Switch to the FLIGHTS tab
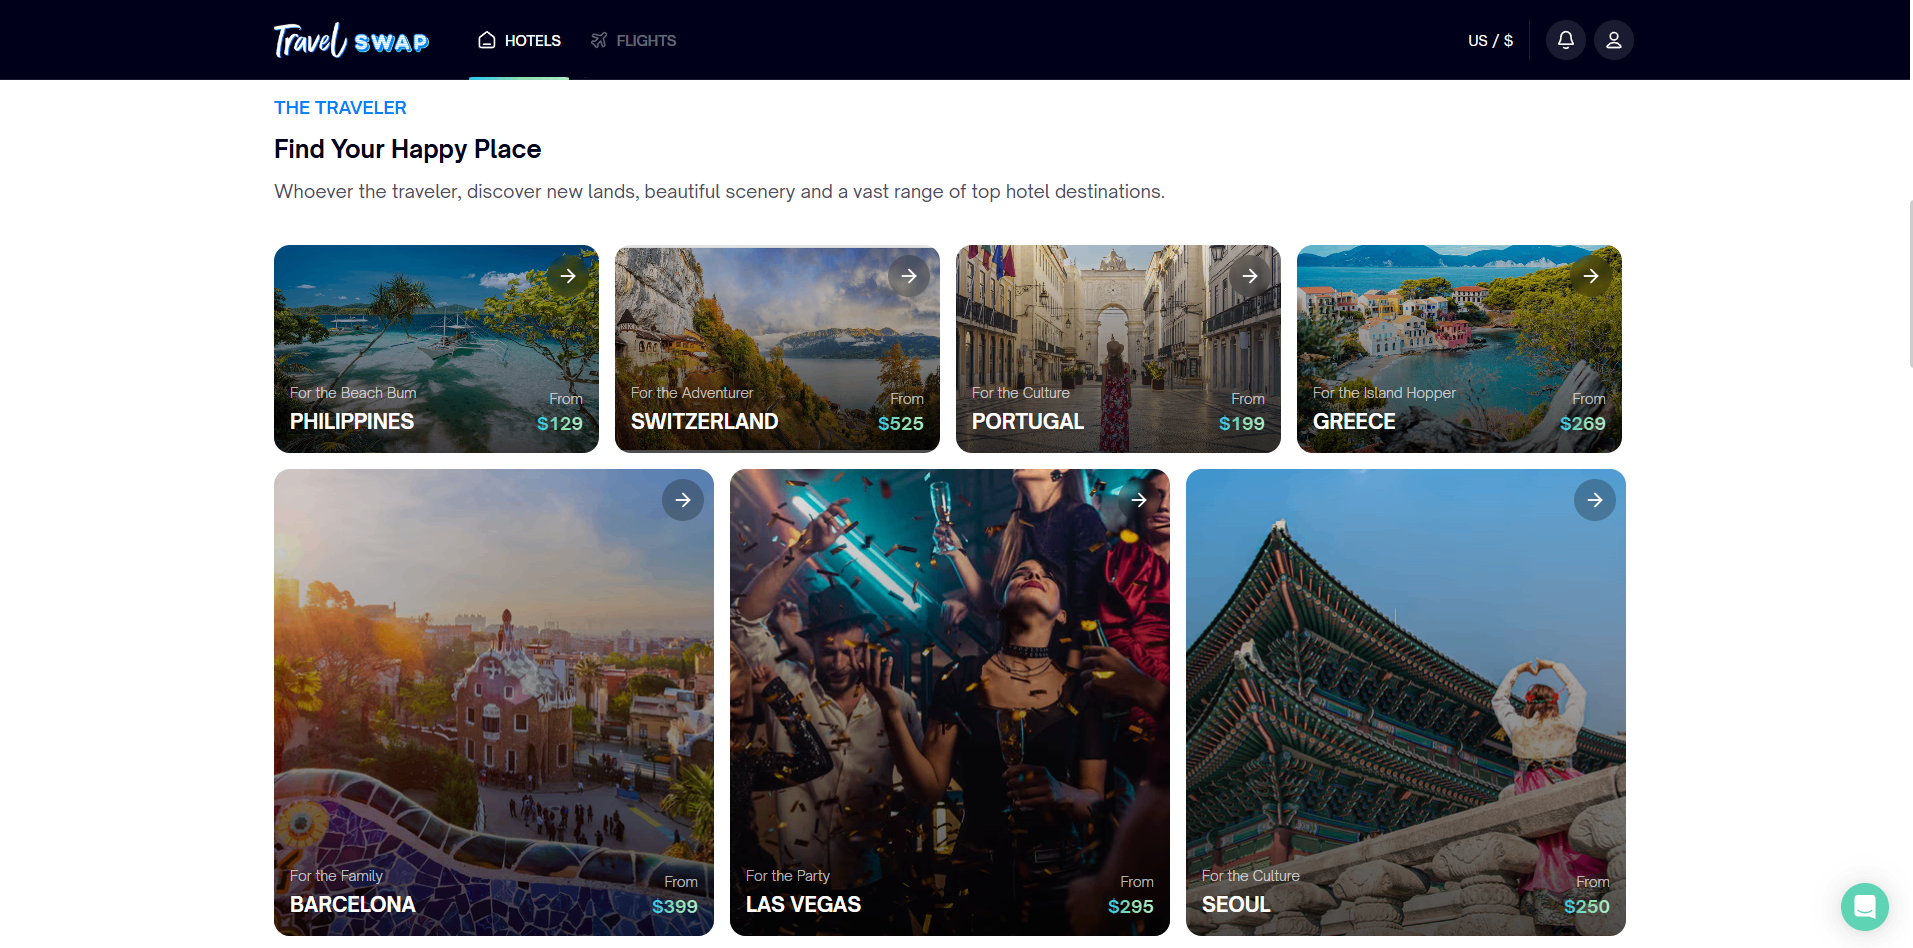The image size is (1913, 948). [646, 40]
